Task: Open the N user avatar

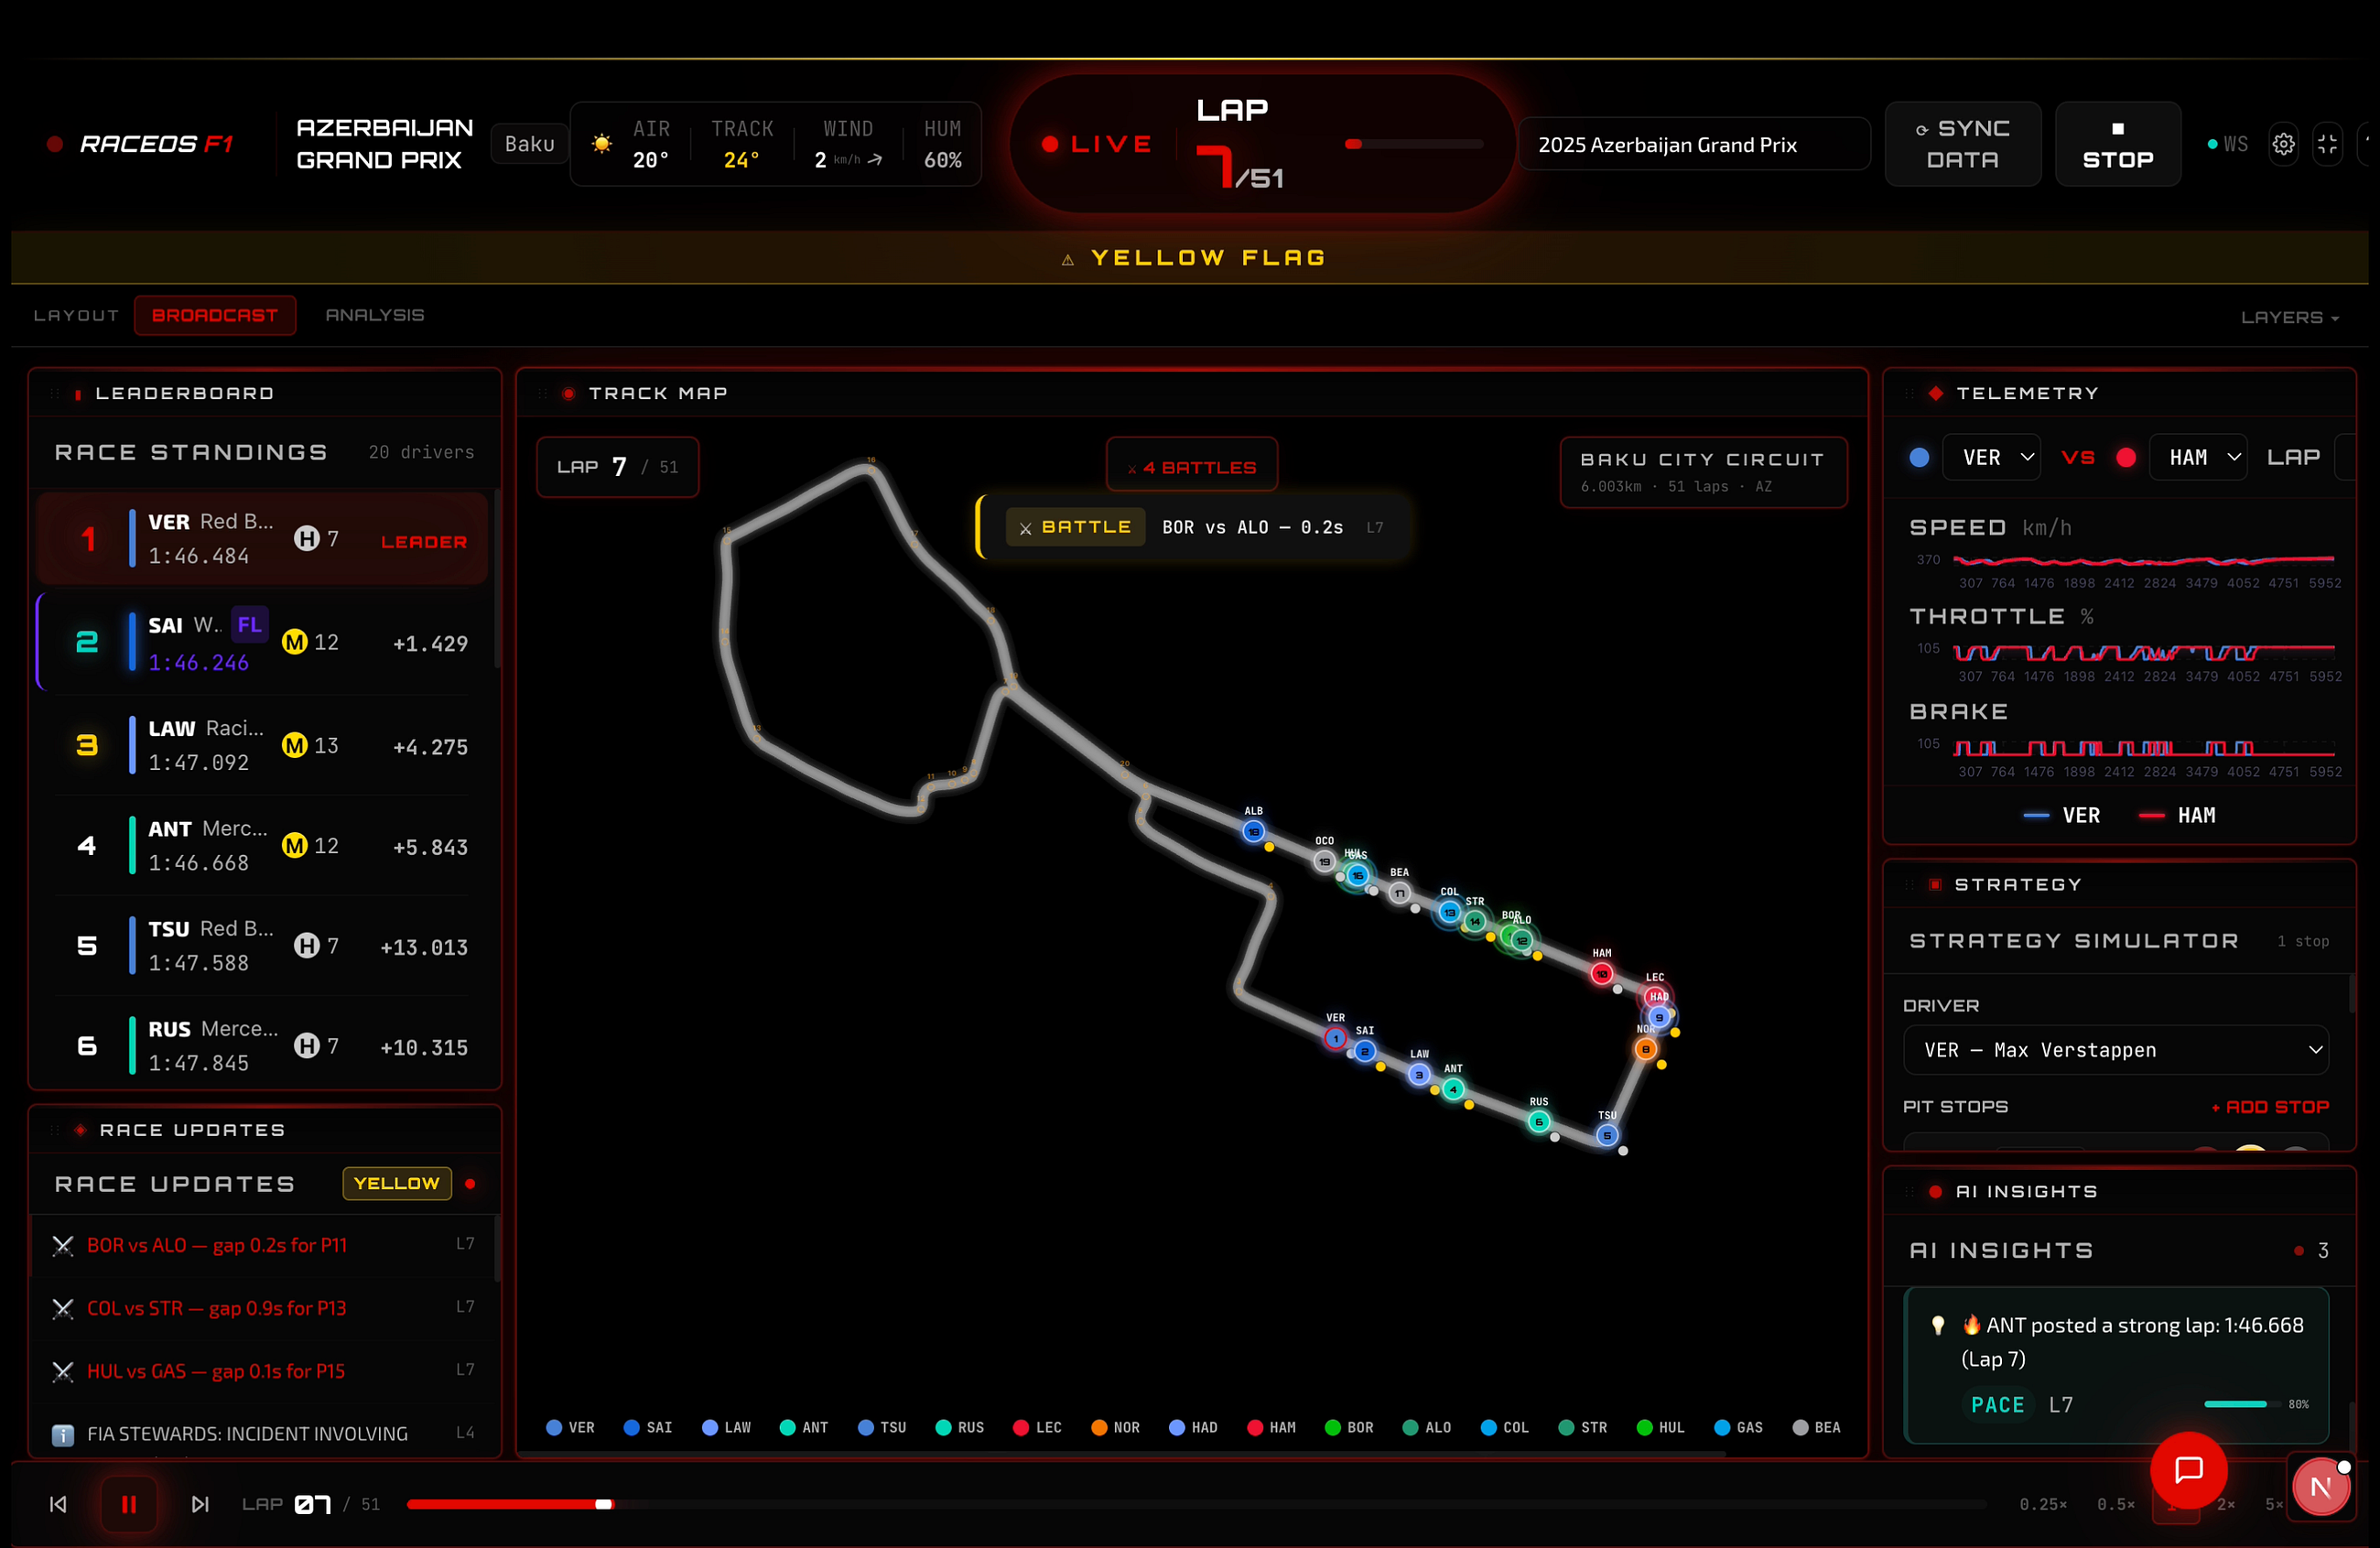Action: (x=2320, y=1487)
